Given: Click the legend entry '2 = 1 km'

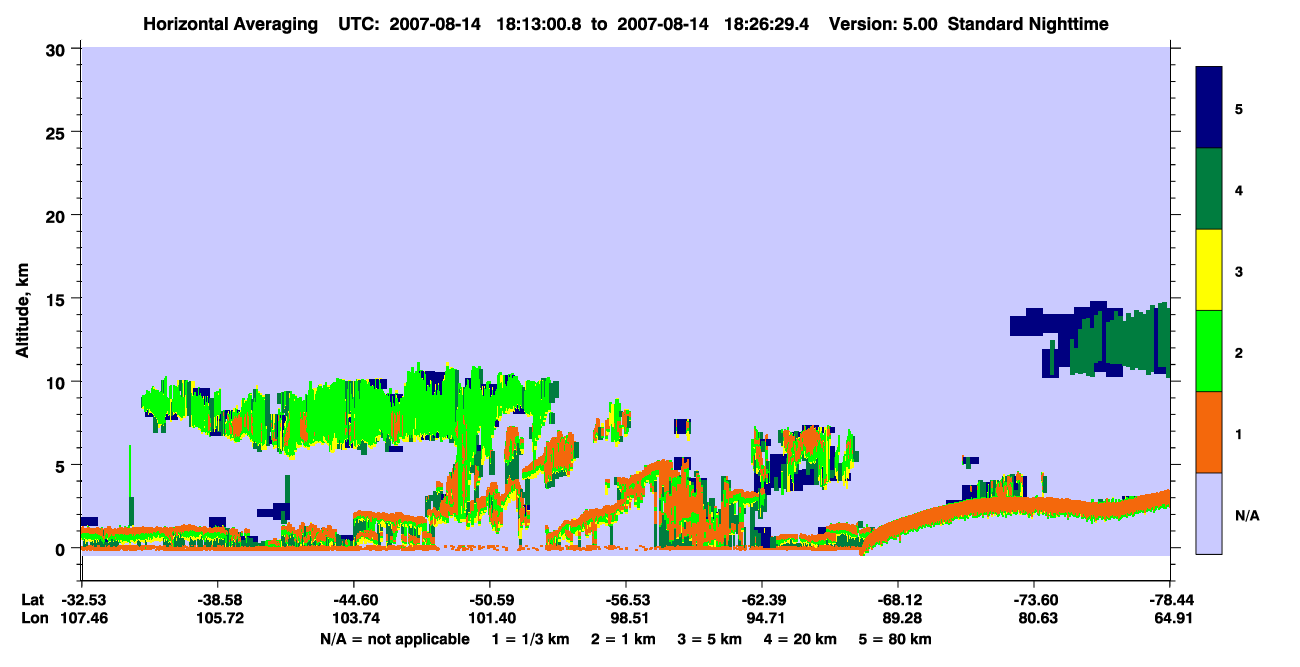Looking at the screenshot, I should (623, 639).
